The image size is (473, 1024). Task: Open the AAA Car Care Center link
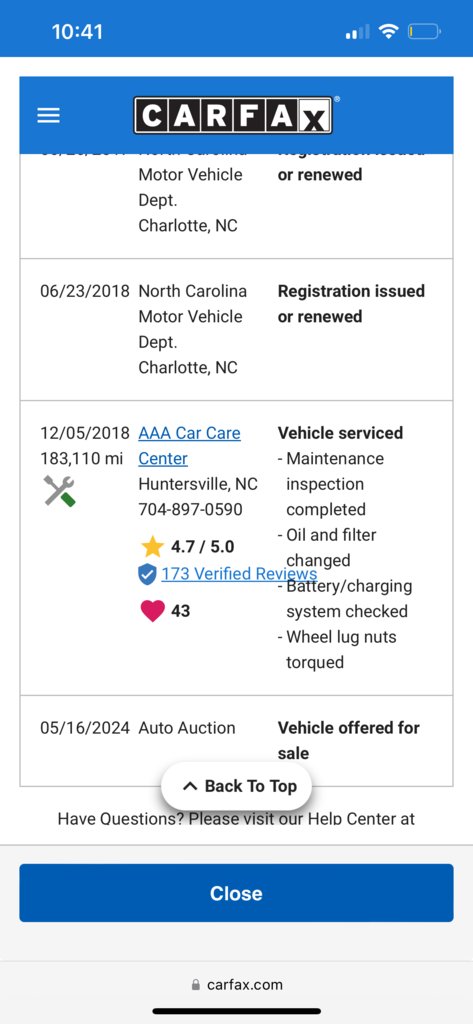point(189,445)
